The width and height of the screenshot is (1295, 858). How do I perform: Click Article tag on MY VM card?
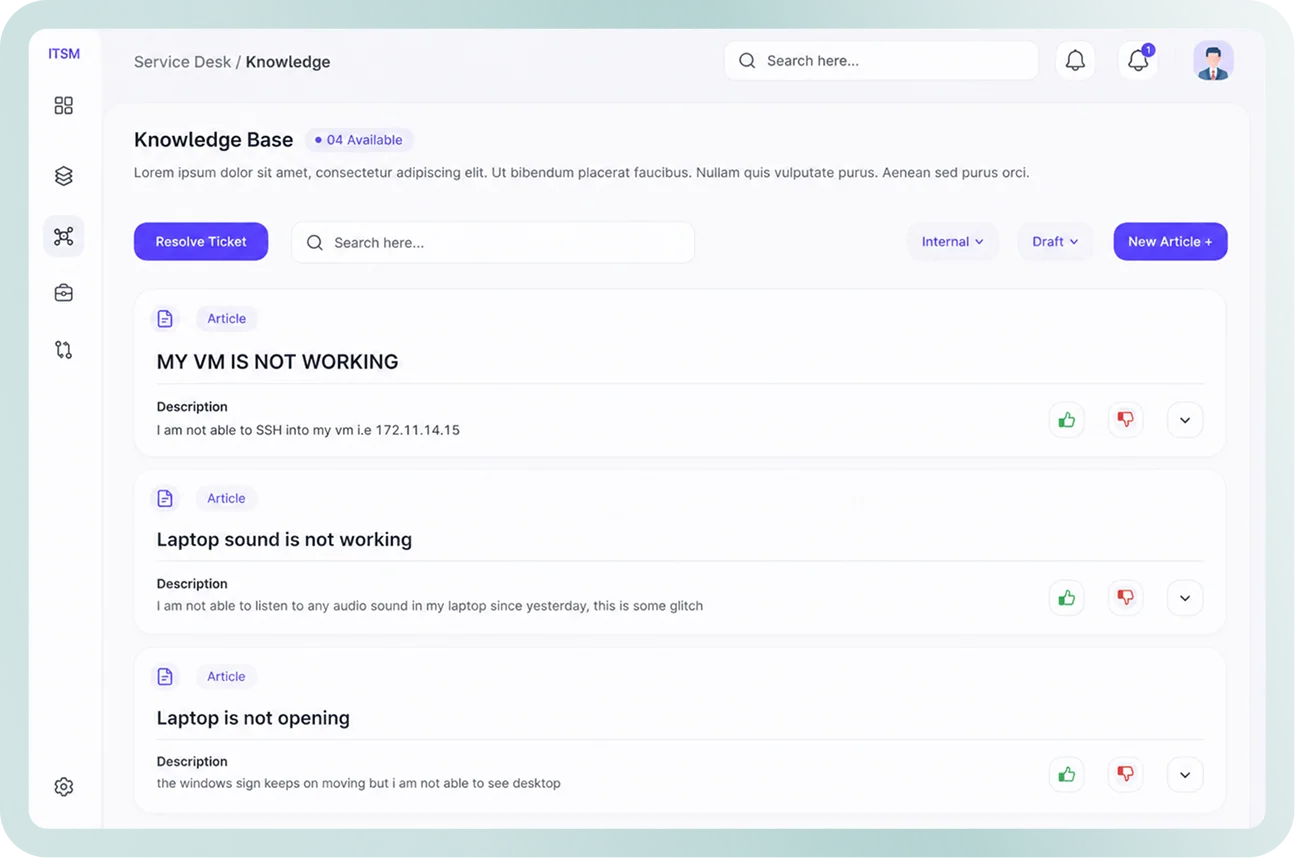(x=227, y=318)
